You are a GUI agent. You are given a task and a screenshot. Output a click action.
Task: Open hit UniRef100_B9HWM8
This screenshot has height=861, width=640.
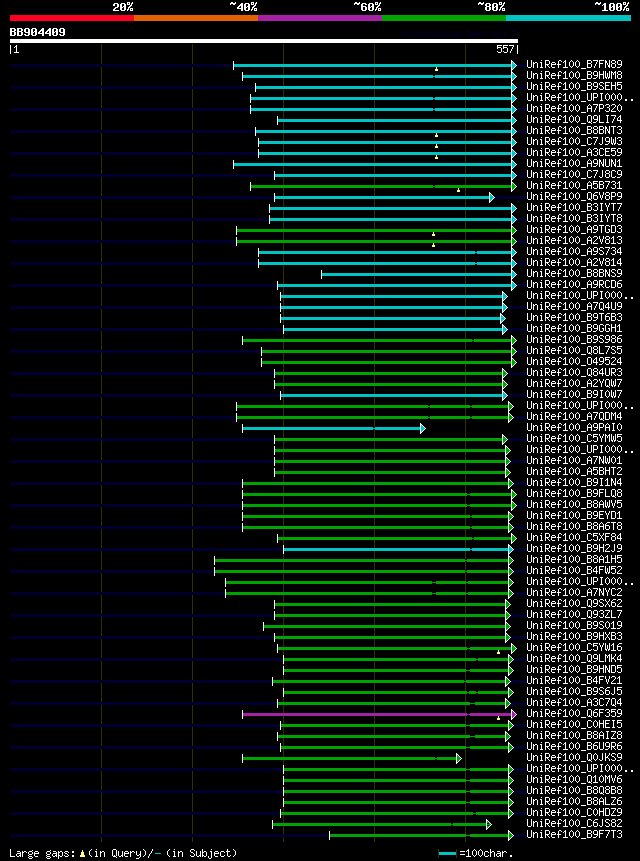(574, 75)
